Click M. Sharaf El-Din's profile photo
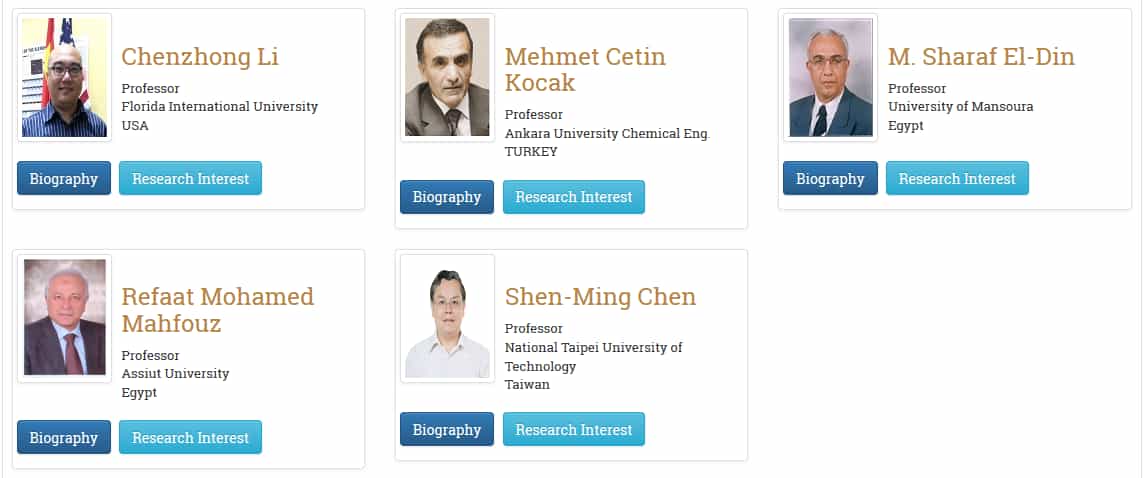1143x478 pixels. [830, 77]
